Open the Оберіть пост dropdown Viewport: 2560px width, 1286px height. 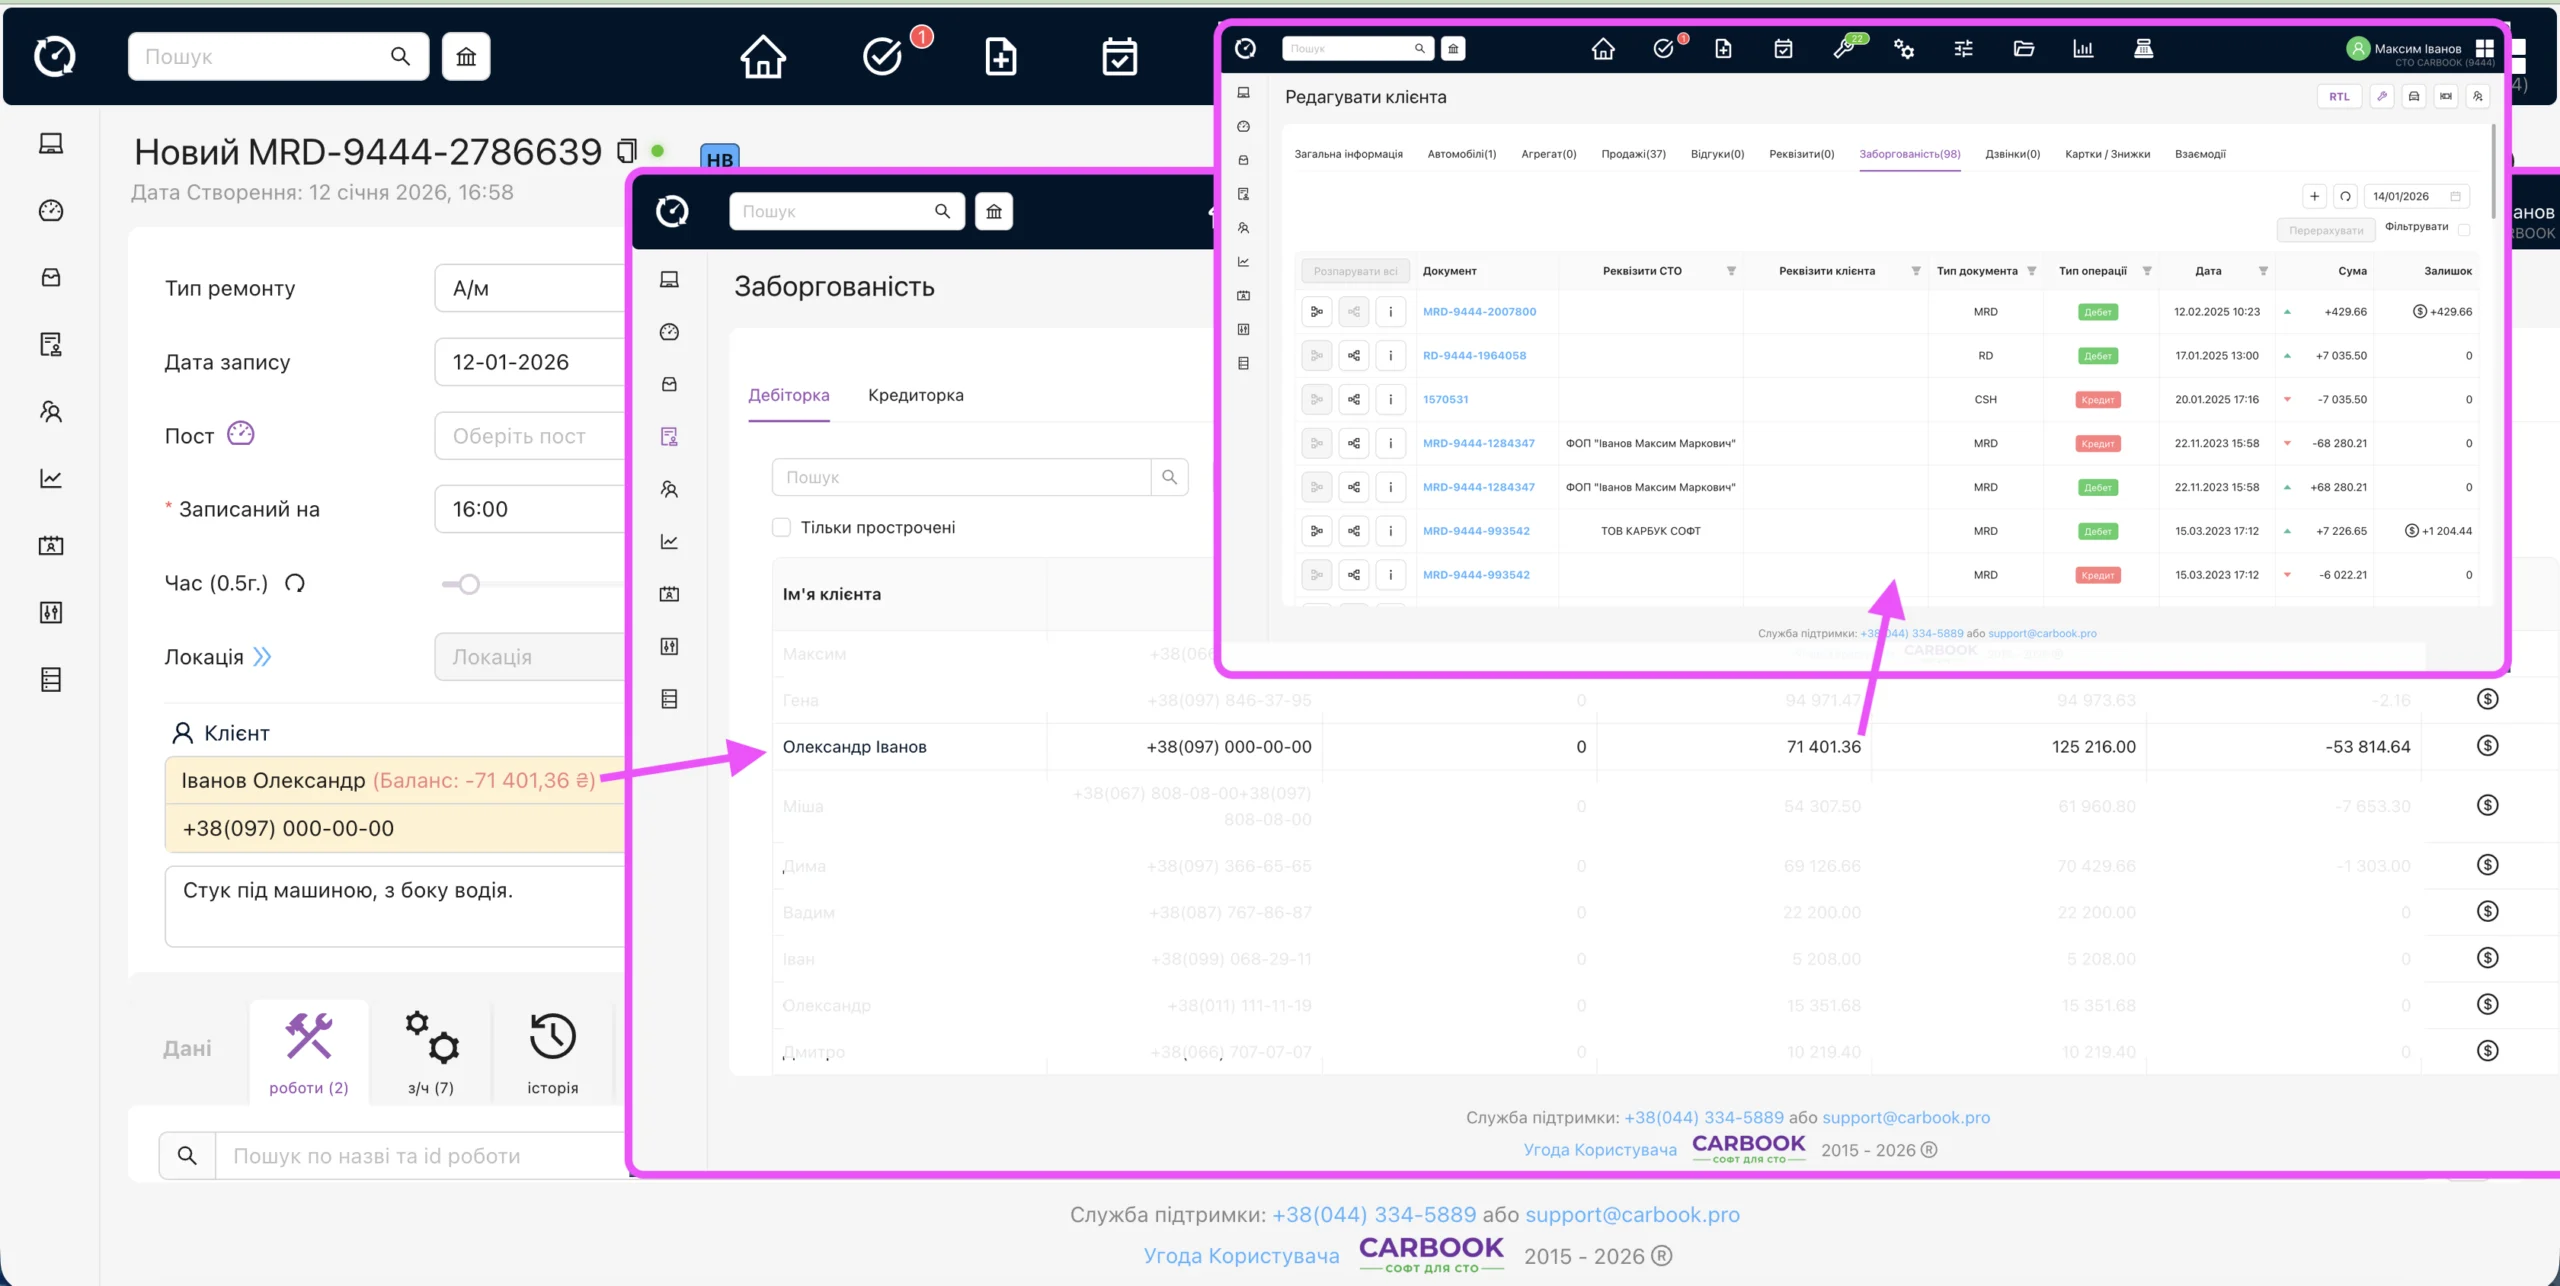coord(530,436)
